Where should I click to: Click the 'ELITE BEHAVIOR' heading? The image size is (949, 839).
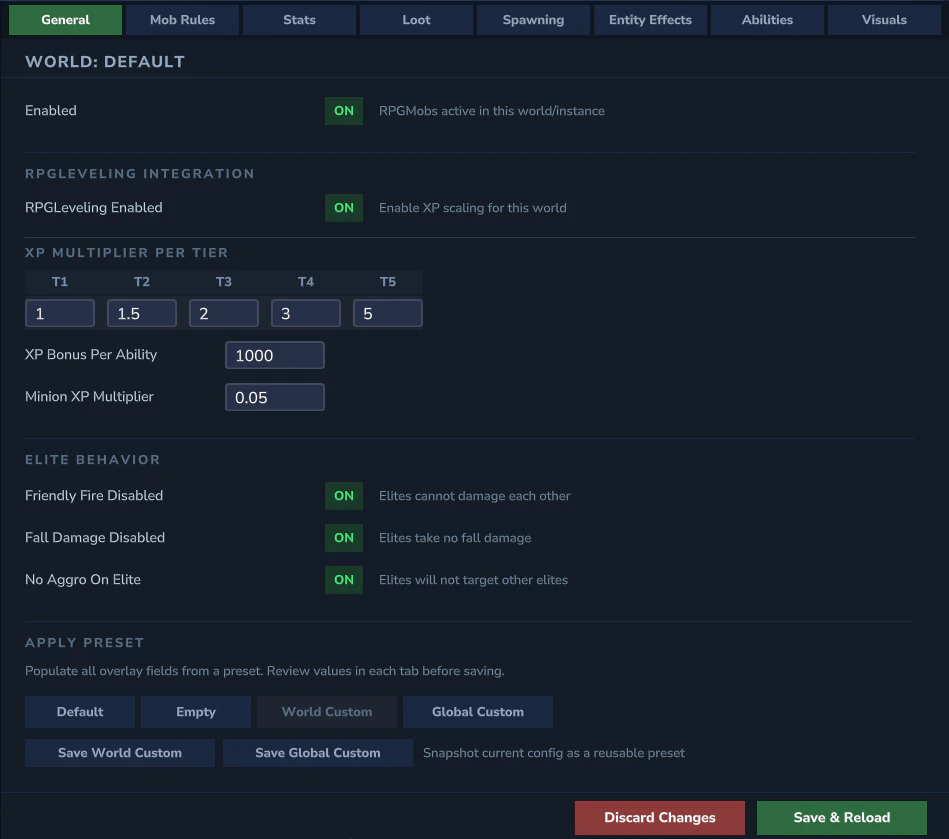[93, 460]
